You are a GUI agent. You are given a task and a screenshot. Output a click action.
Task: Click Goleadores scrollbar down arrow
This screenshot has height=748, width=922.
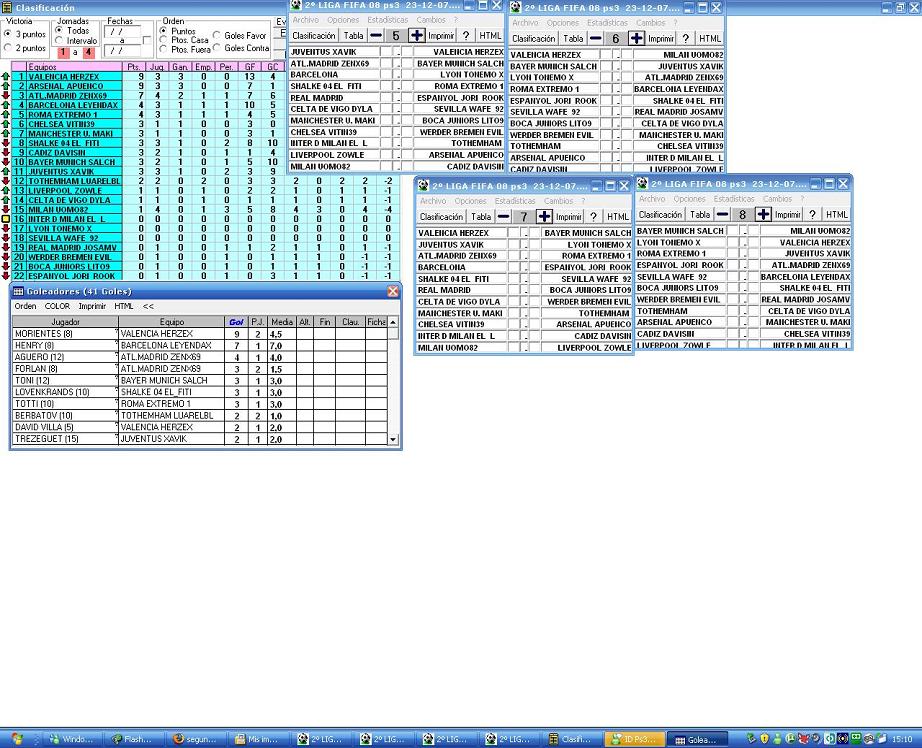[x=393, y=439]
